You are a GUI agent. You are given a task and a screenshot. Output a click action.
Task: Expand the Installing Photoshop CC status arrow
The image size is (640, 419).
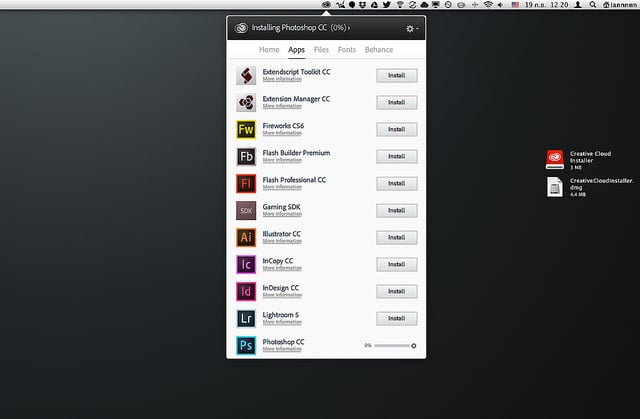(349, 28)
